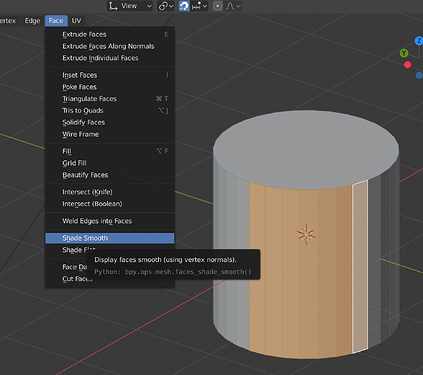
Task: Open the snap increment options dropdown
Action: tap(199, 6)
